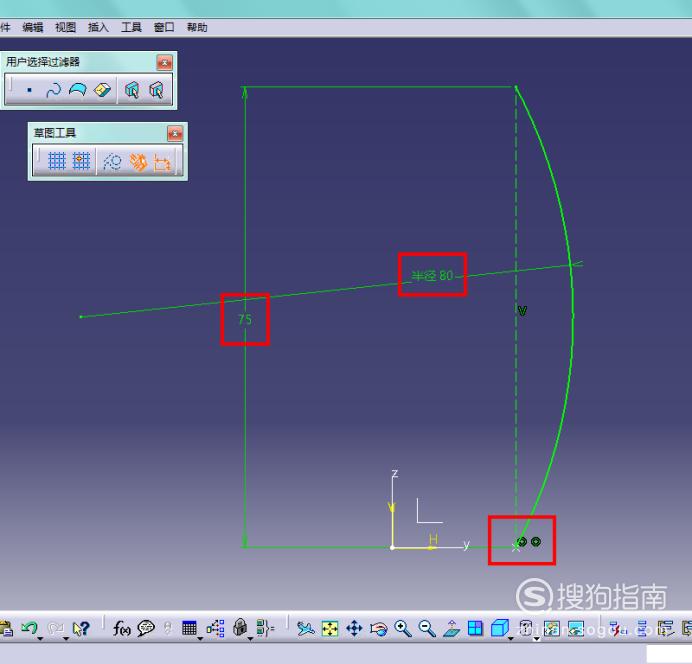Open the Formula f(x) editor

(121, 628)
